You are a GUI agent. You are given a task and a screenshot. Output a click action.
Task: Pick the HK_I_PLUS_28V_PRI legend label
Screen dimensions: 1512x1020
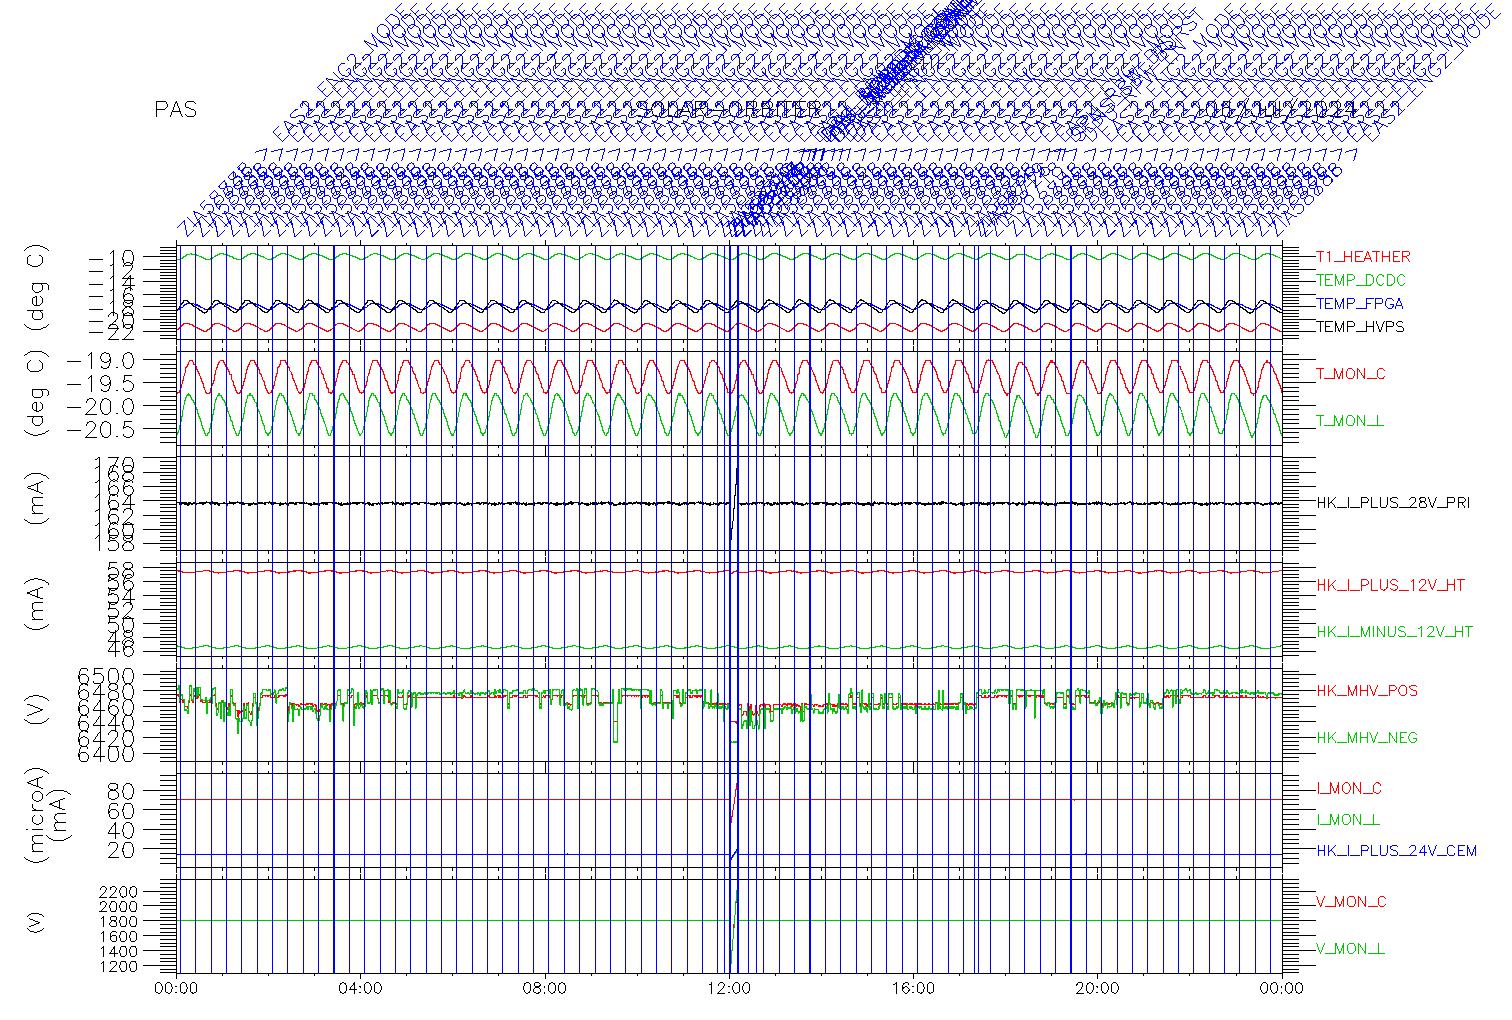[1393, 503]
